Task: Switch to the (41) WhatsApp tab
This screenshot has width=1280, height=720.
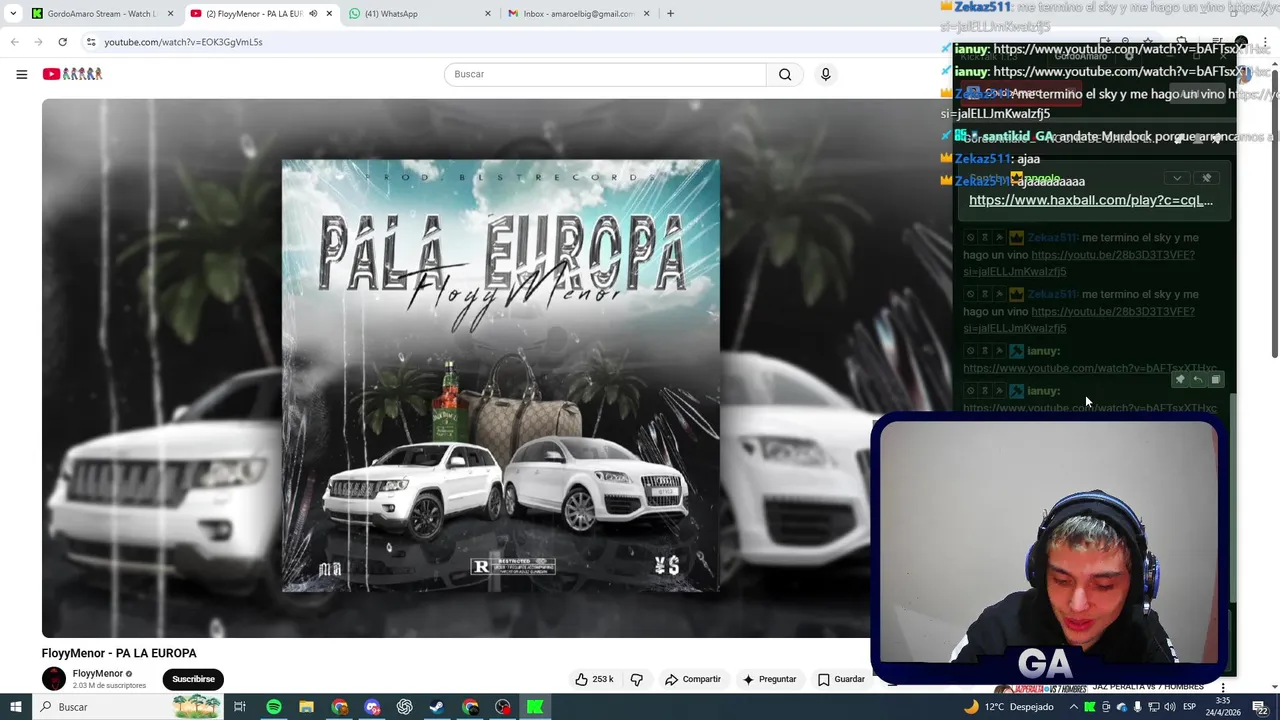Action: tap(420, 14)
